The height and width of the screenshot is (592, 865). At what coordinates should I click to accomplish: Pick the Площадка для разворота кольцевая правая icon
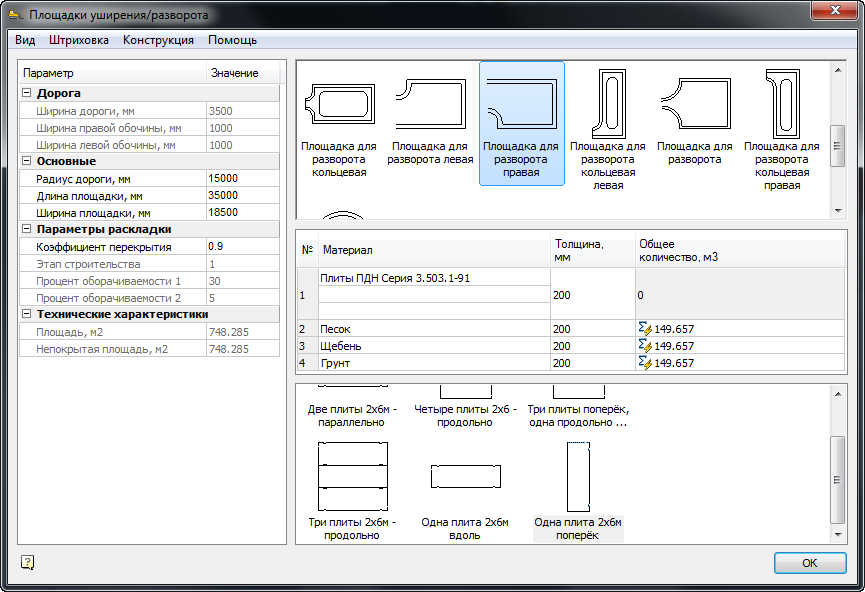[782, 130]
